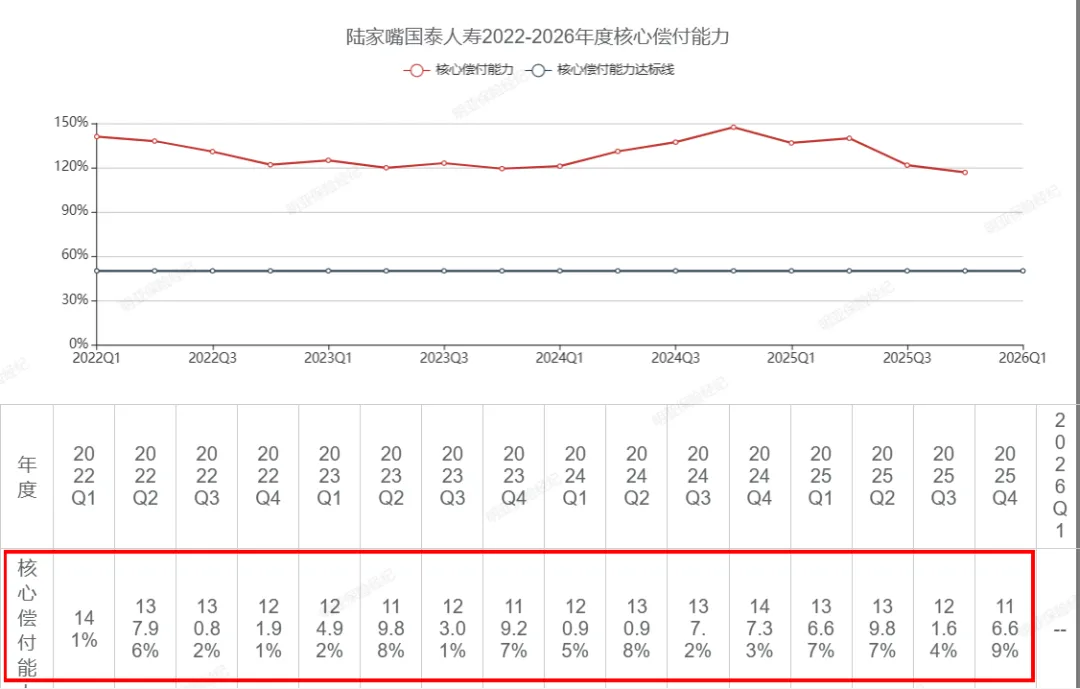Click the chart title 陆家嘴国泰人寿2022-2026年度核心偿付能力

[x=537, y=36]
